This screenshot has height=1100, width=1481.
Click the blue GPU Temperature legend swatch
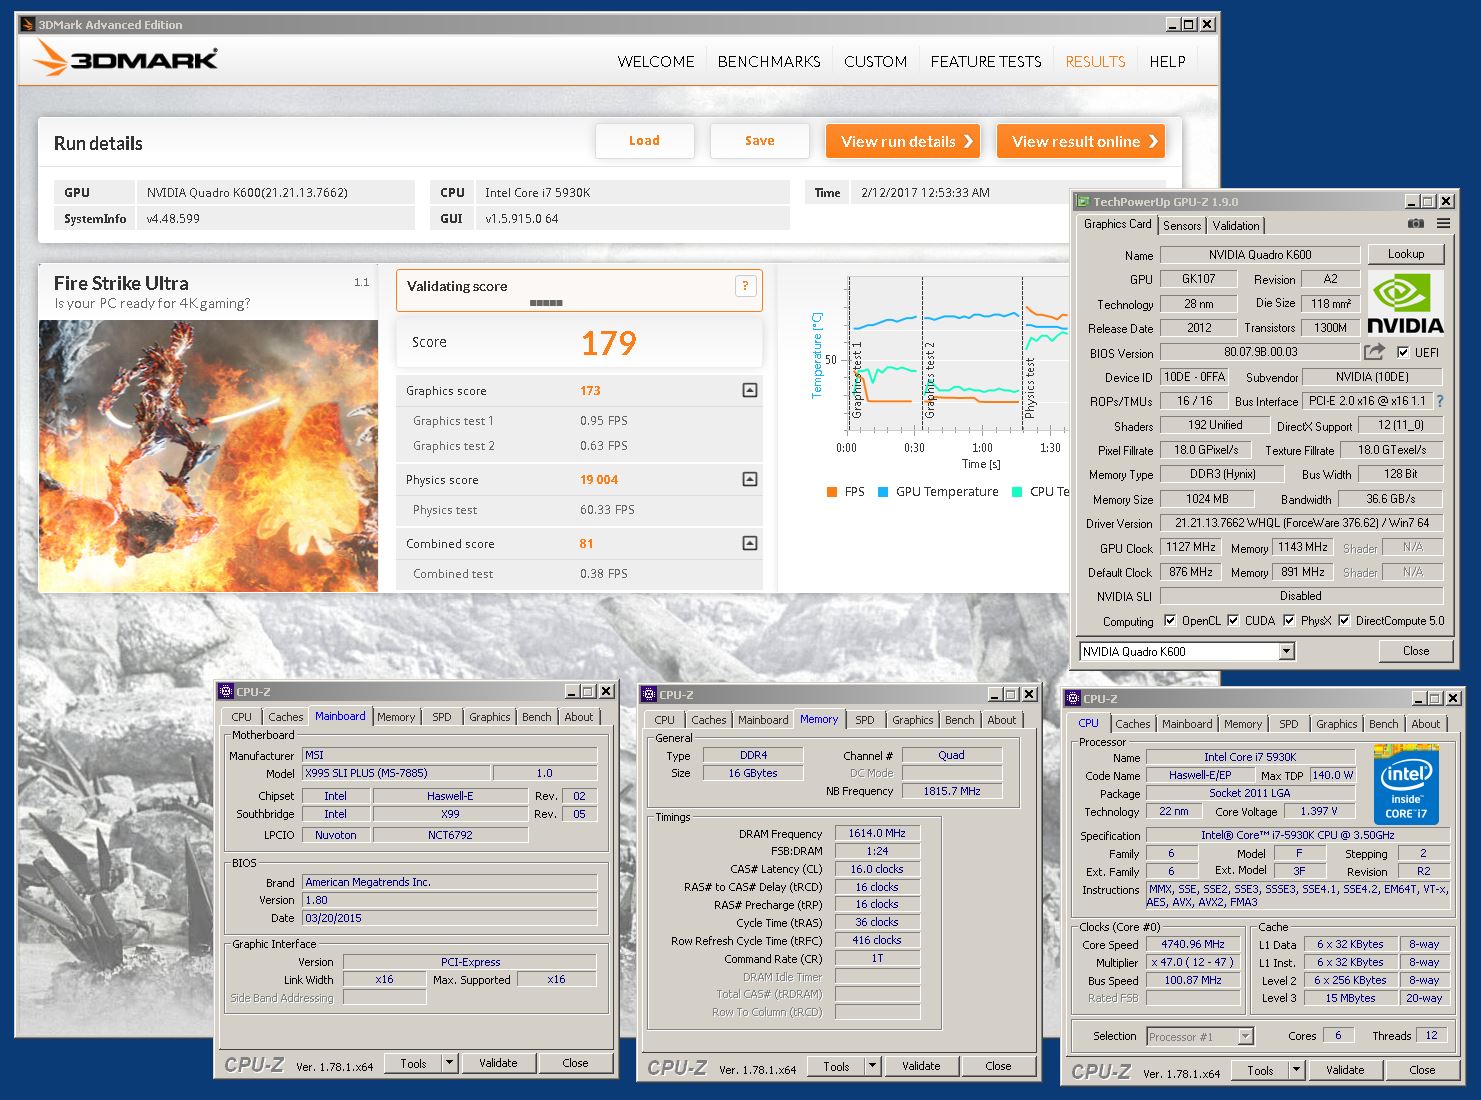click(x=883, y=492)
